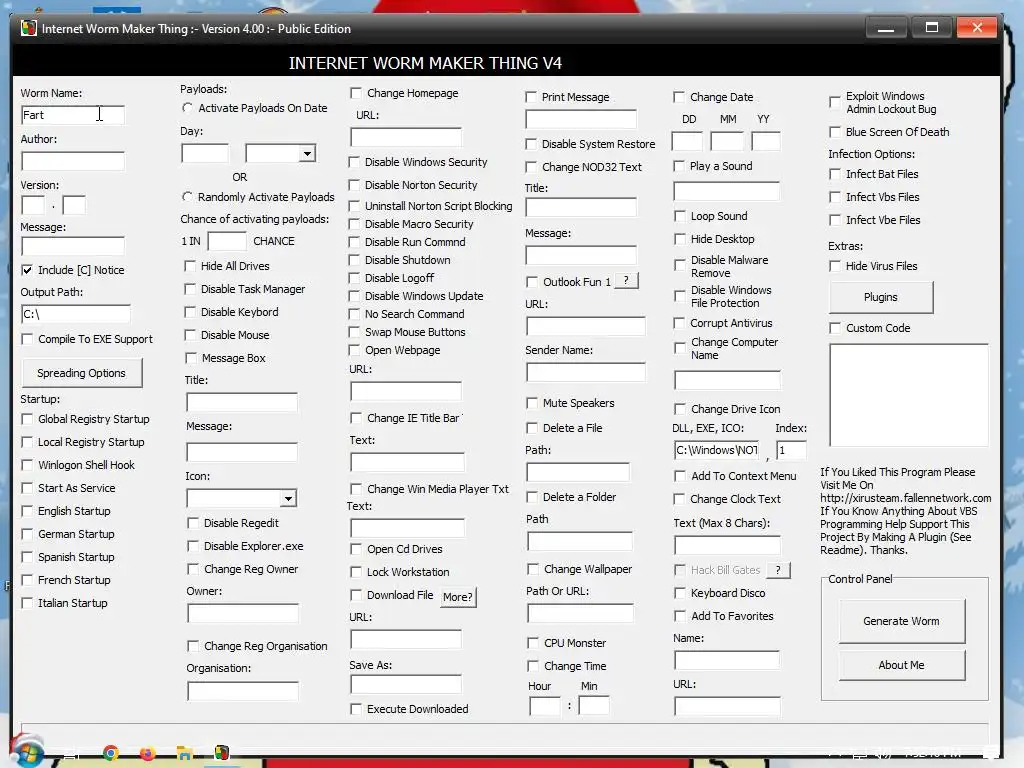
Task: Click the Clock Text (Max 8 Chars) field
Action: tap(728, 545)
